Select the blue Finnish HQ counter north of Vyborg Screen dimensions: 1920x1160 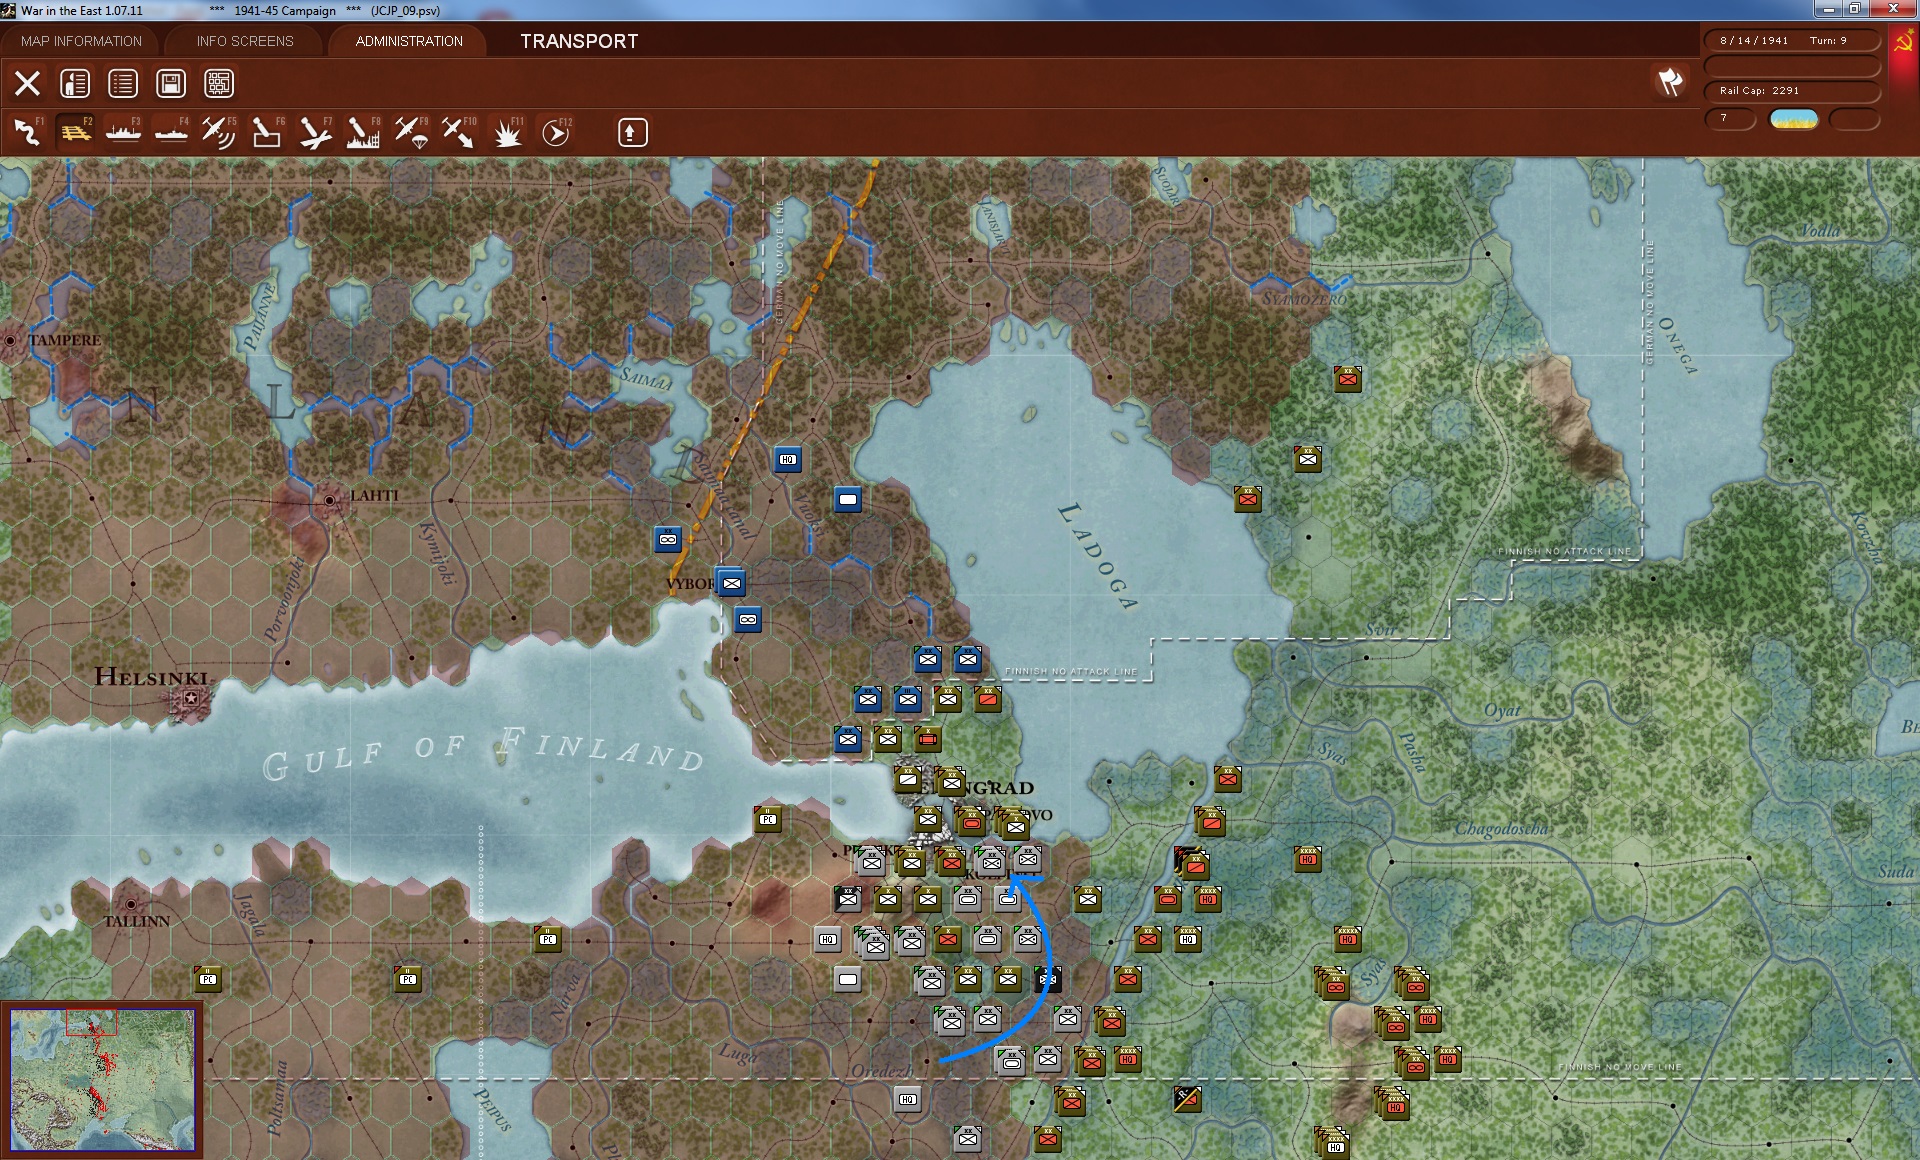click(x=788, y=459)
